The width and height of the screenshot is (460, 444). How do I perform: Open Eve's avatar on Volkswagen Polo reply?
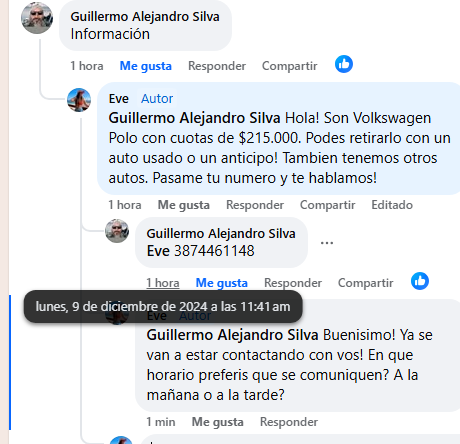[x=79, y=100]
